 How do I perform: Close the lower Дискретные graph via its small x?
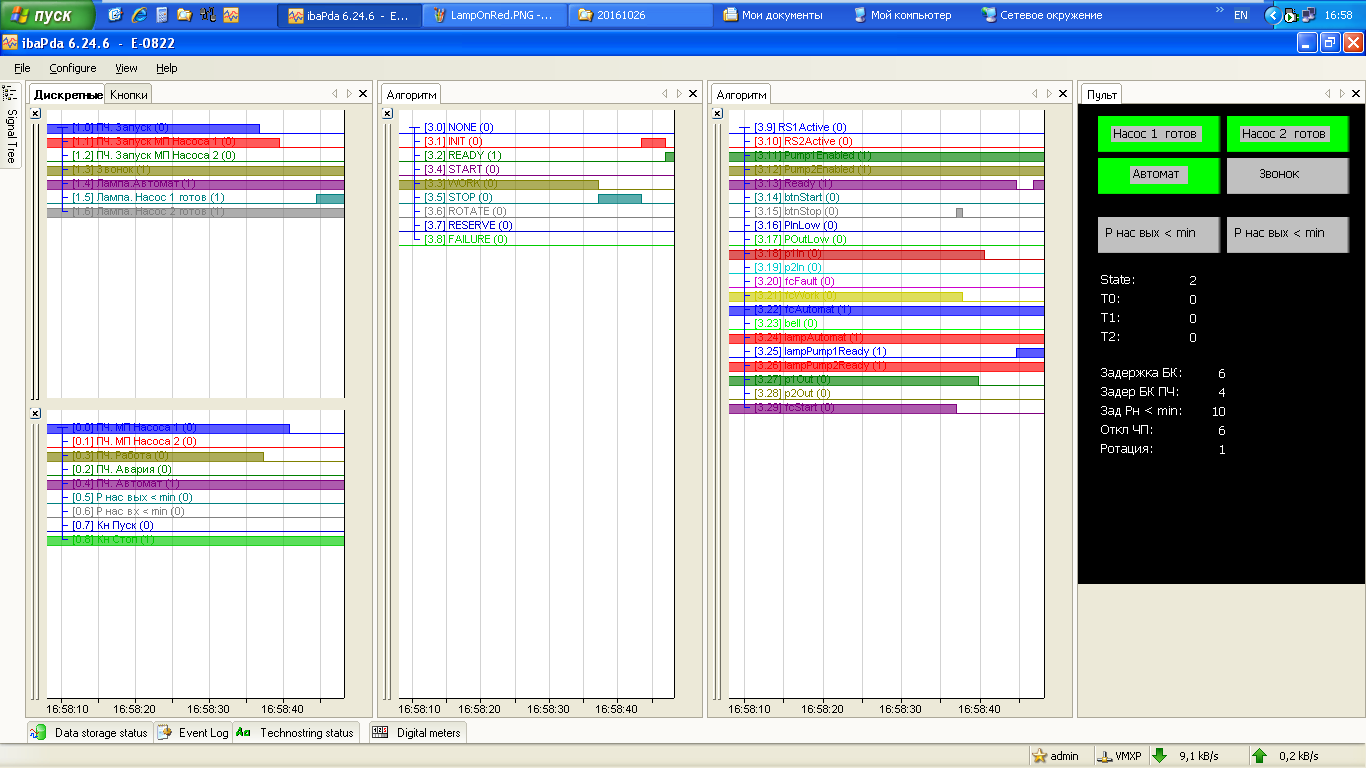(x=36, y=413)
